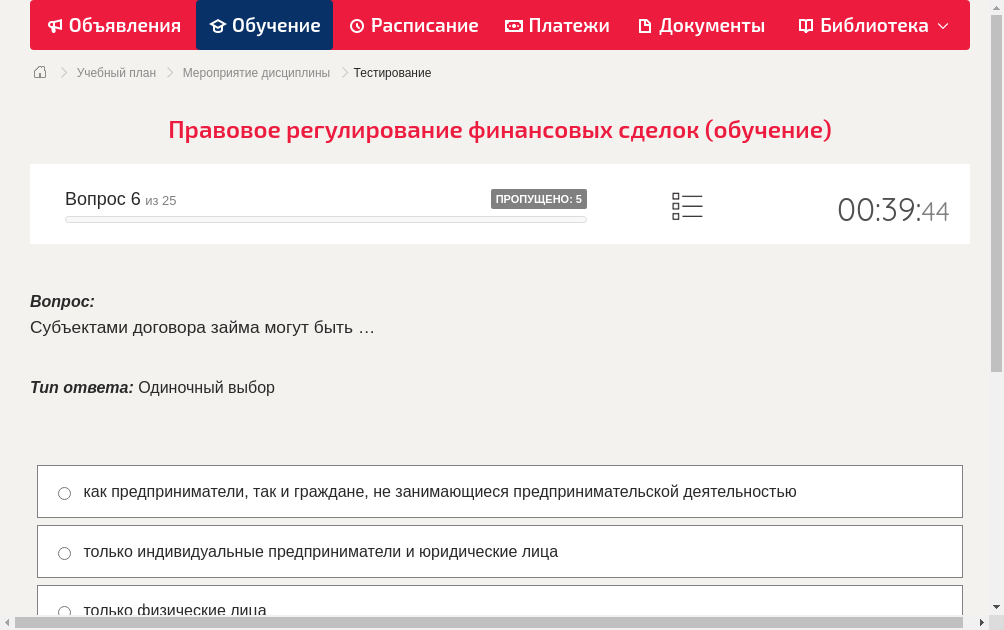The width and height of the screenshot is (1004, 630).
Task: Click the payment card icon beside Платежи
Action: click(512, 25)
